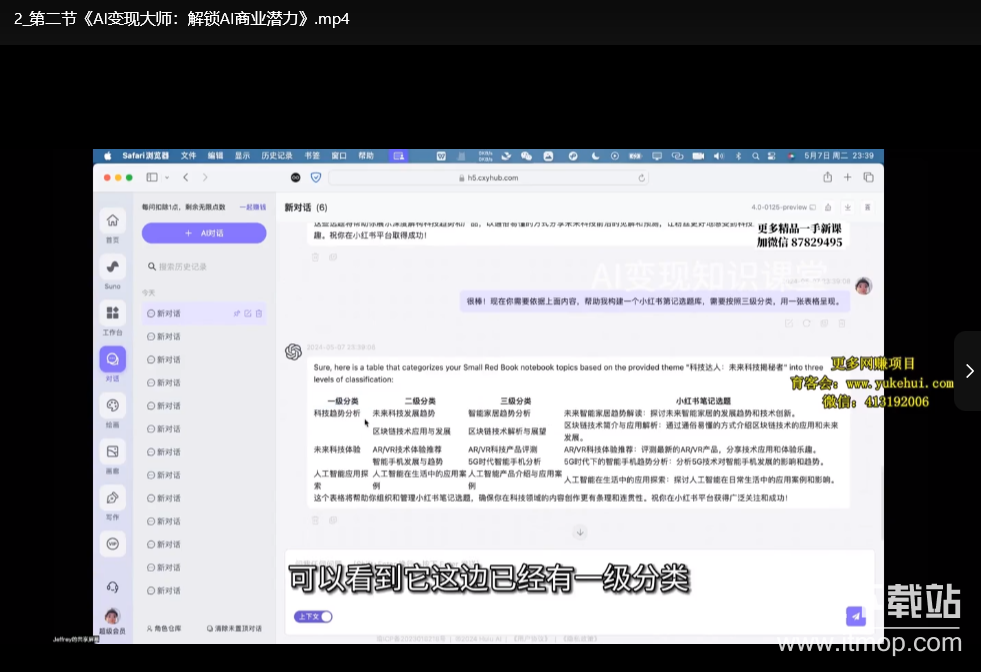Screen dimensions: 981x672
Task: Click the scroll-to-bottom down arrow in chat
Action: pyautogui.click(x=580, y=532)
